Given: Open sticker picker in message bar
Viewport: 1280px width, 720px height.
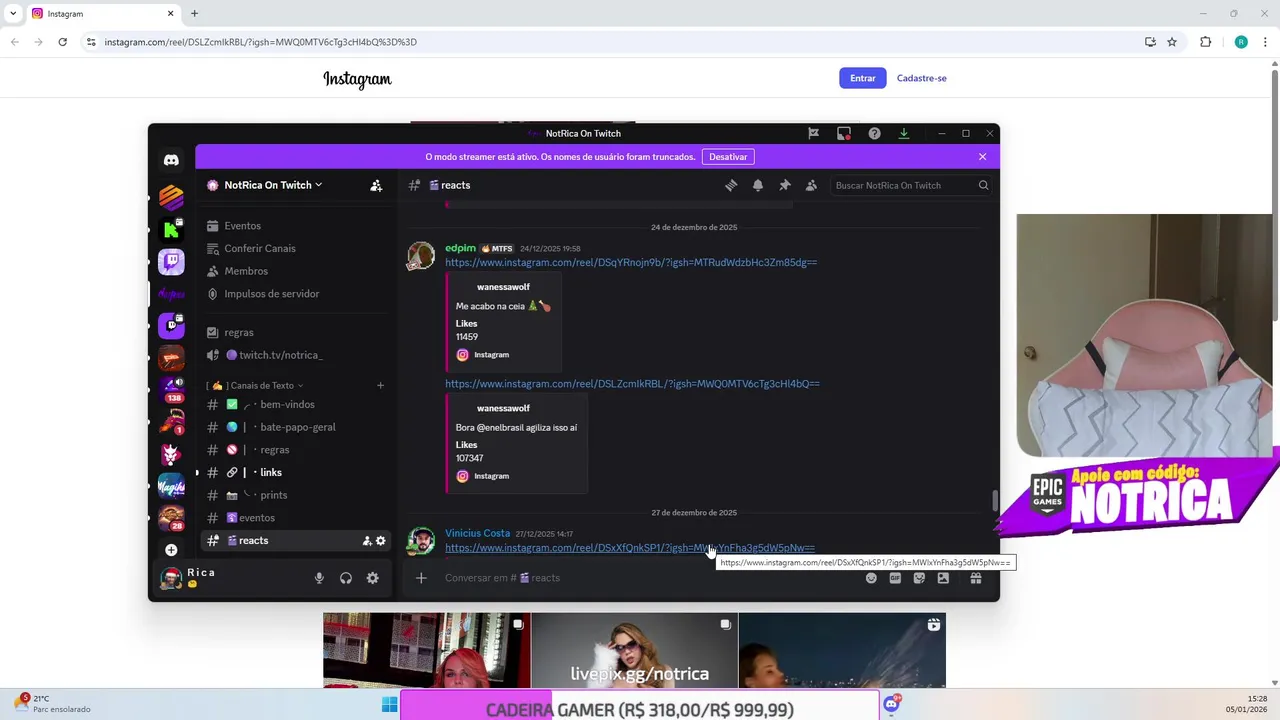Looking at the screenshot, I should [919, 578].
